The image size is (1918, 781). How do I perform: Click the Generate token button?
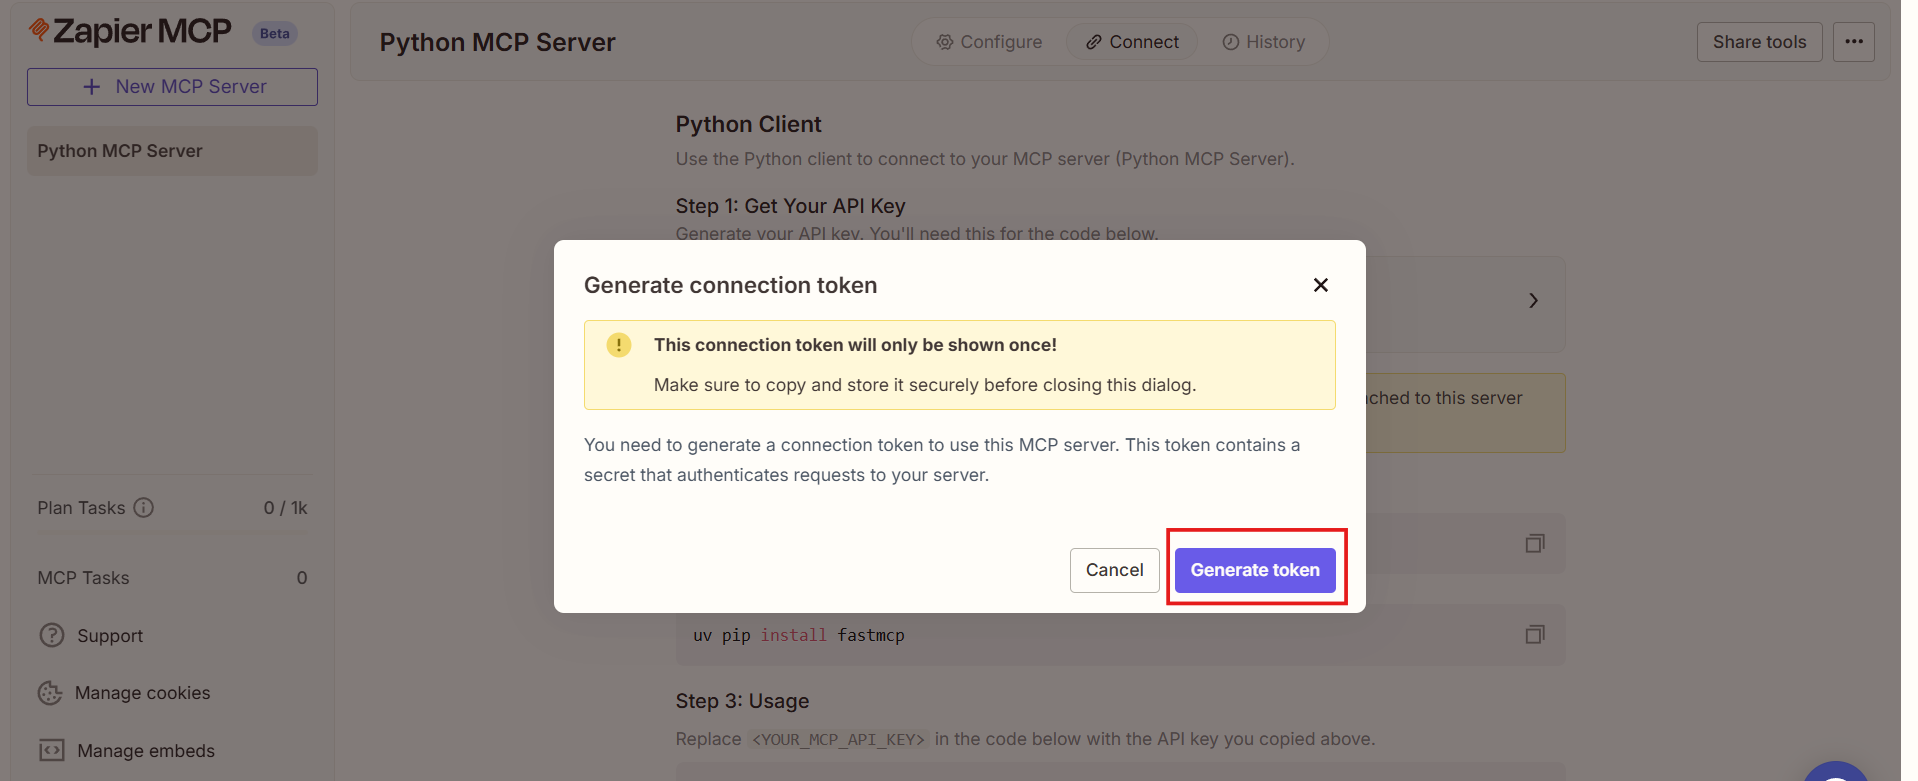pos(1254,570)
